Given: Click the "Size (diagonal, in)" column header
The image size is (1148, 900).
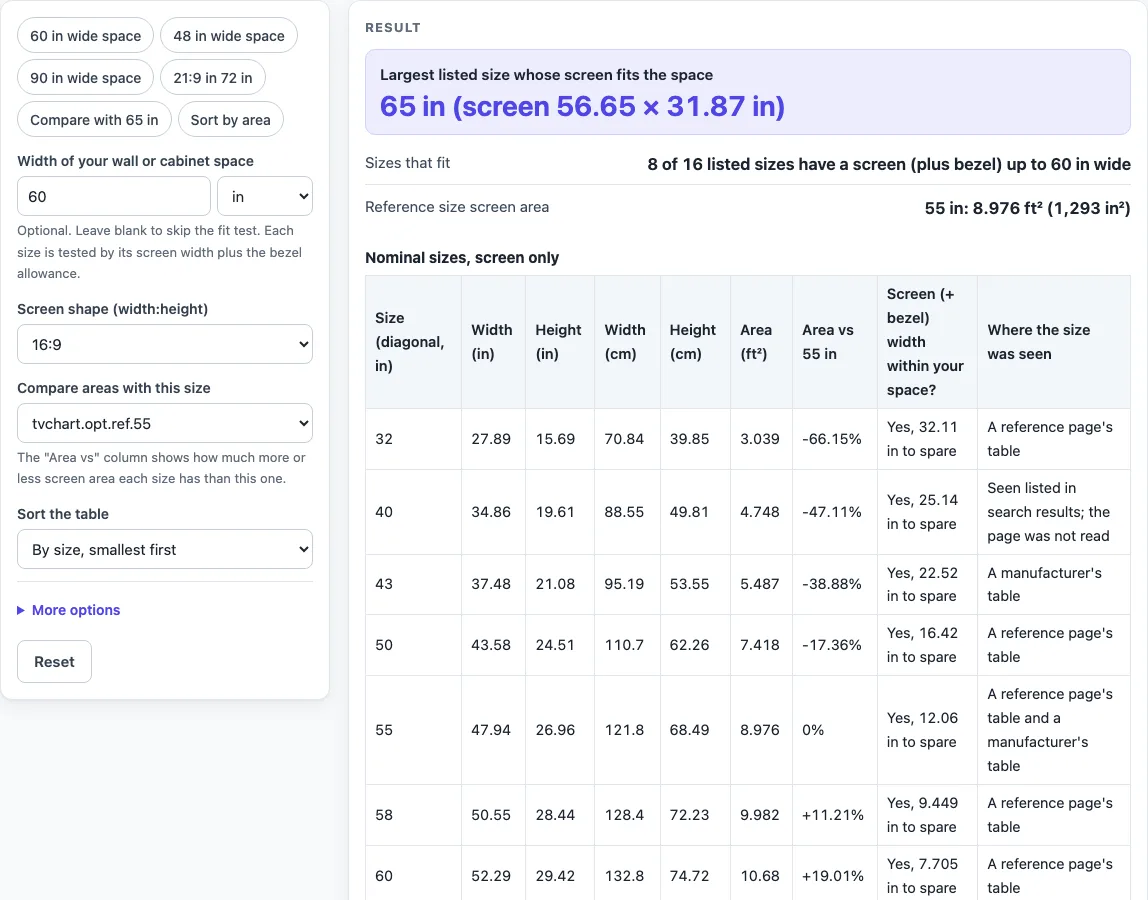Looking at the screenshot, I should [x=413, y=342].
